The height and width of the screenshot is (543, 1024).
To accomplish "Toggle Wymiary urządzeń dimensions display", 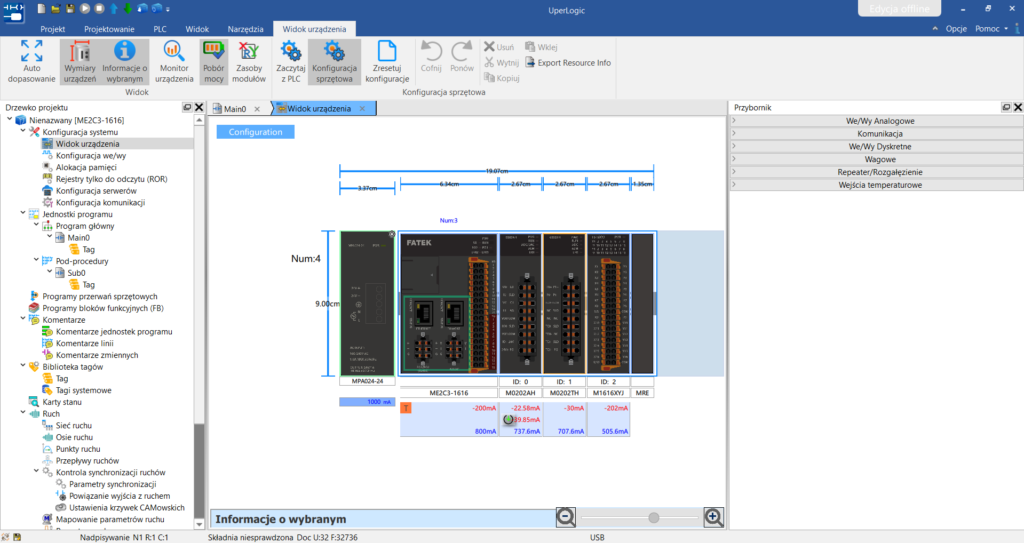I will point(80,61).
